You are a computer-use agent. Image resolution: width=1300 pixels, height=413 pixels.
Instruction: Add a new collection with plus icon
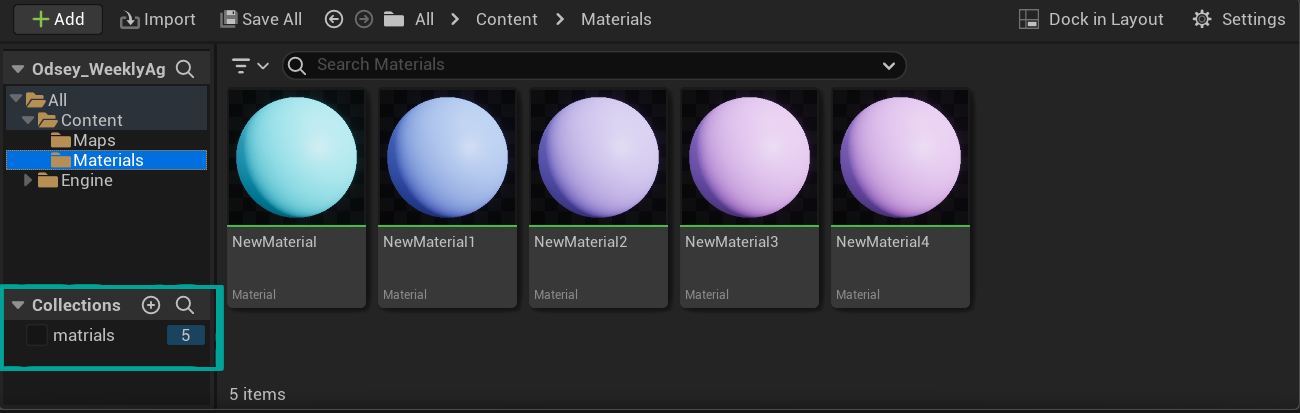pyautogui.click(x=151, y=305)
